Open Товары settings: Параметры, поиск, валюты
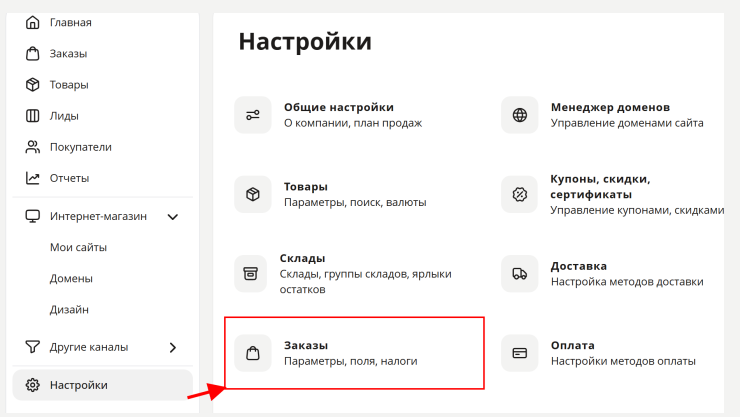Viewport: 740px width, 417px height. 330,194
